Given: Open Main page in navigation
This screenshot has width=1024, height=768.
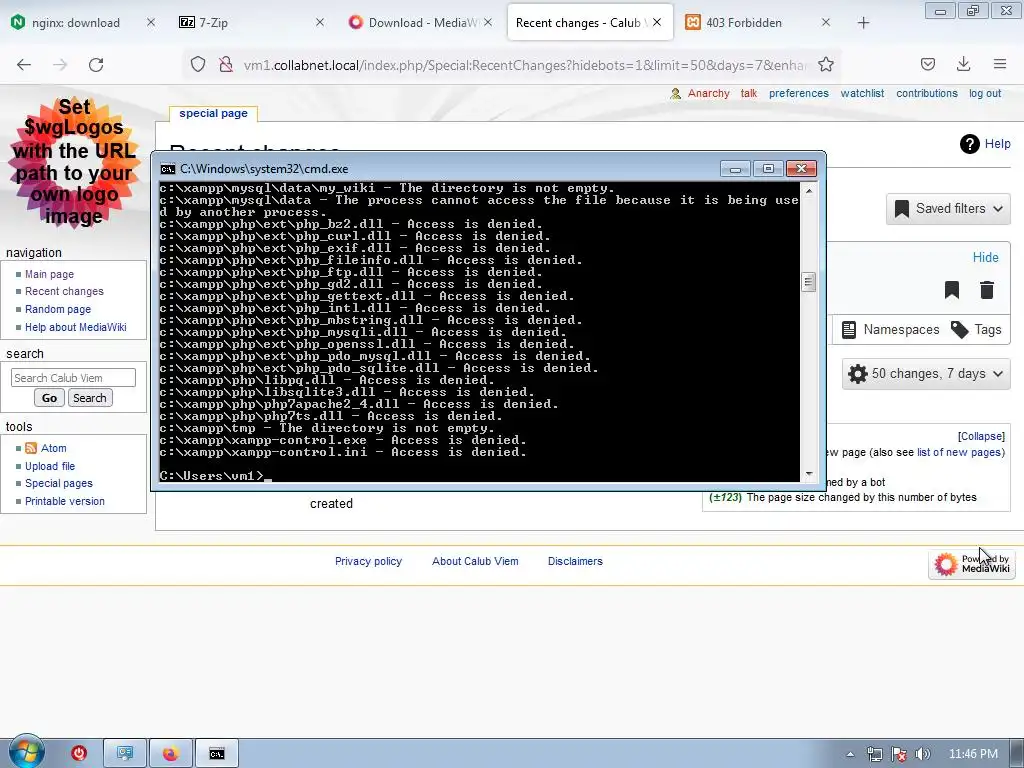Looking at the screenshot, I should [50, 274].
